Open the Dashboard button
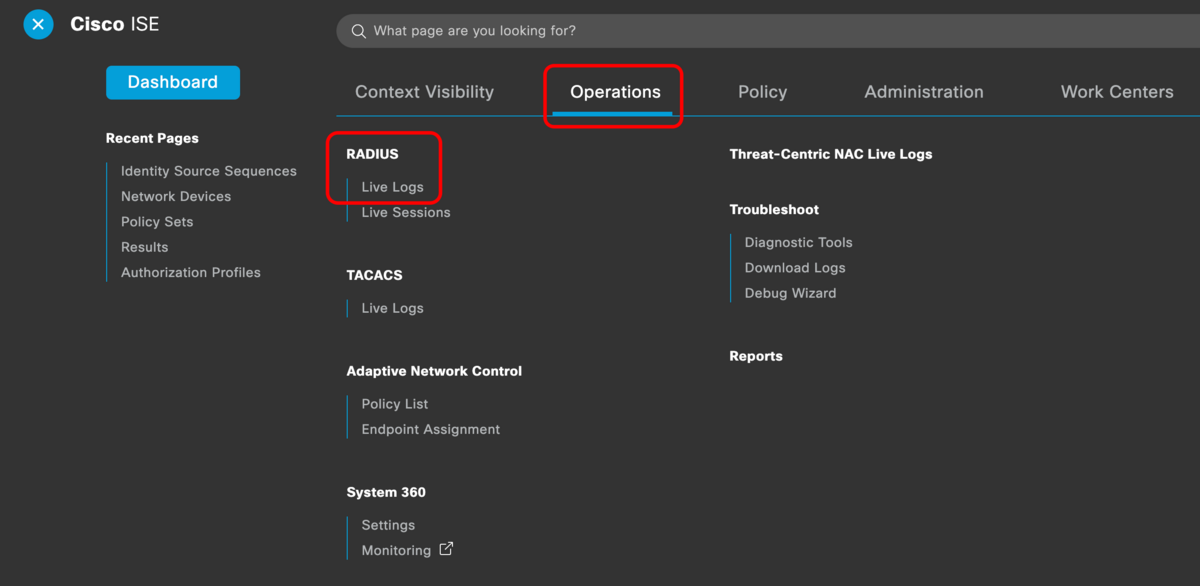 point(173,82)
